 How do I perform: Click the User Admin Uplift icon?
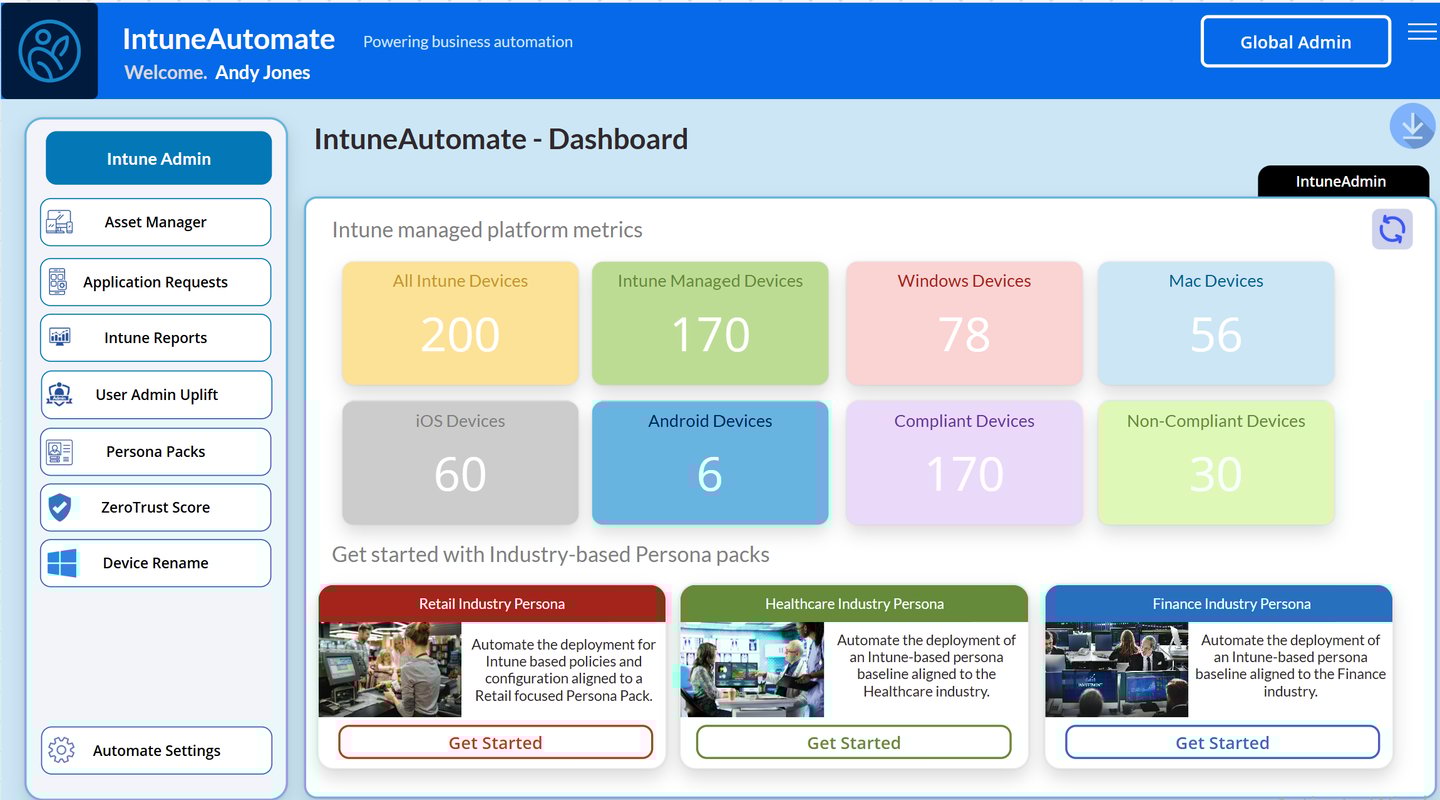[x=60, y=395]
